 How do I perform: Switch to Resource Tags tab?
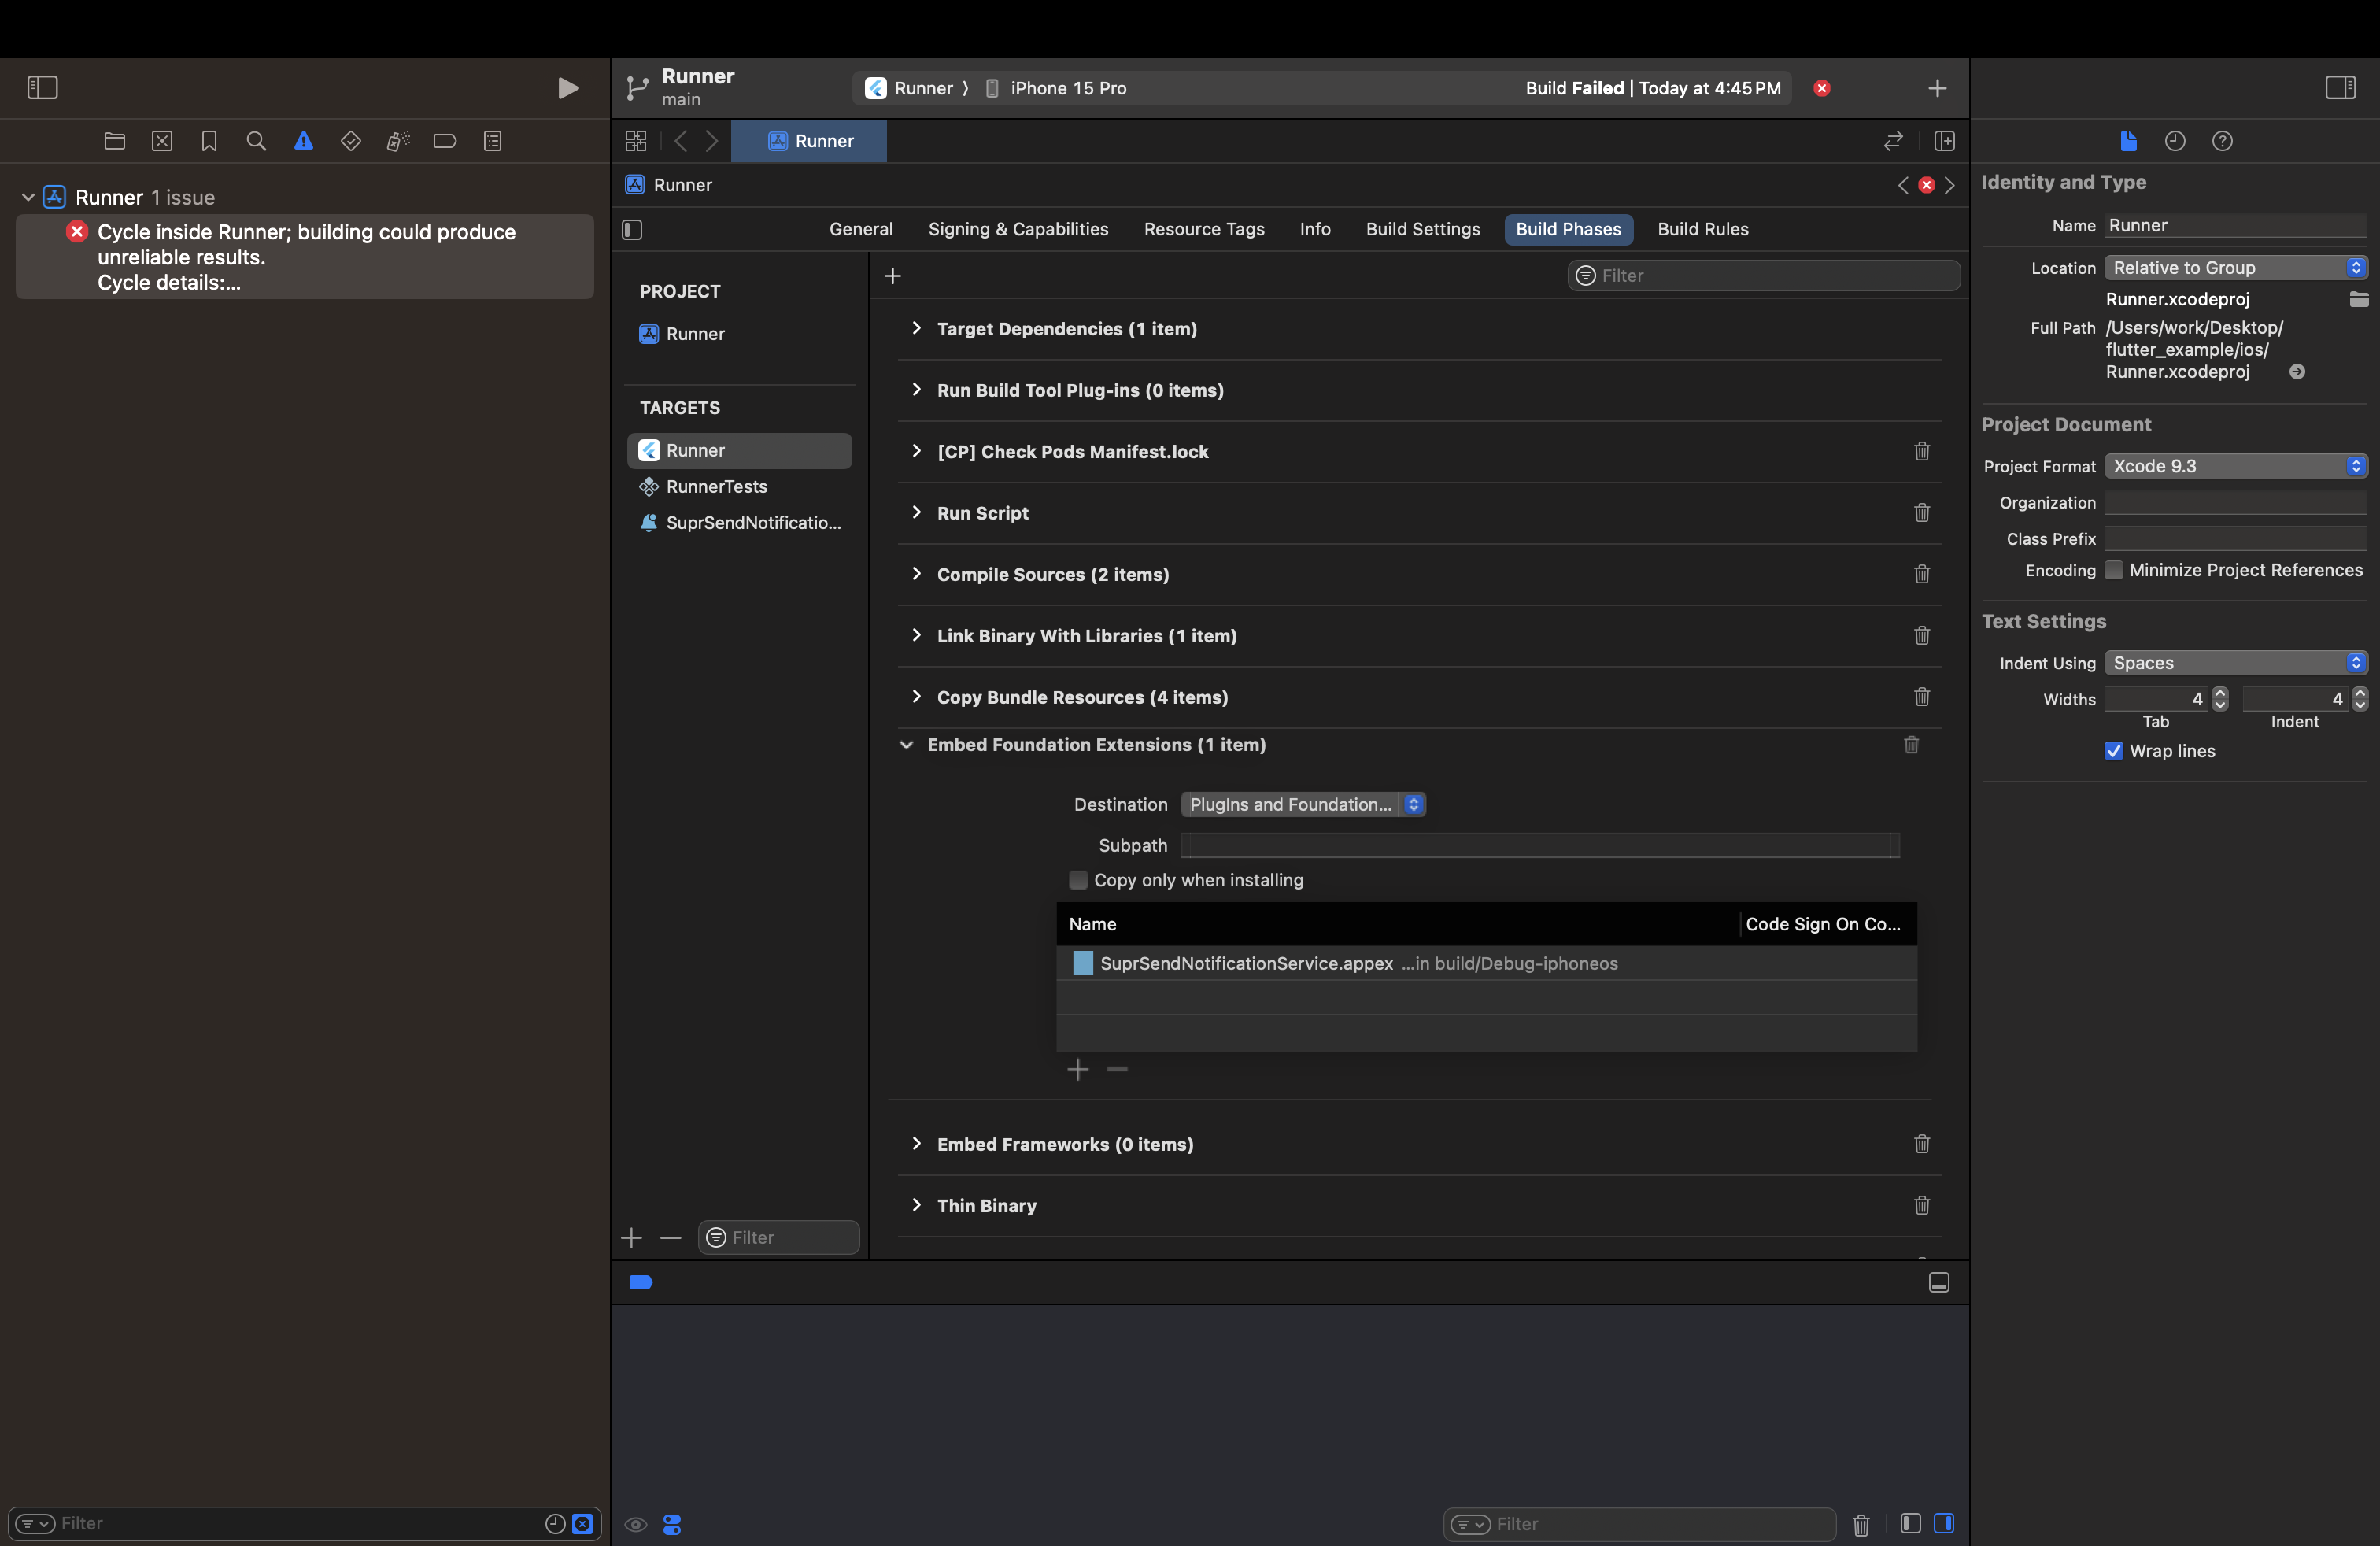click(1203, 230)
